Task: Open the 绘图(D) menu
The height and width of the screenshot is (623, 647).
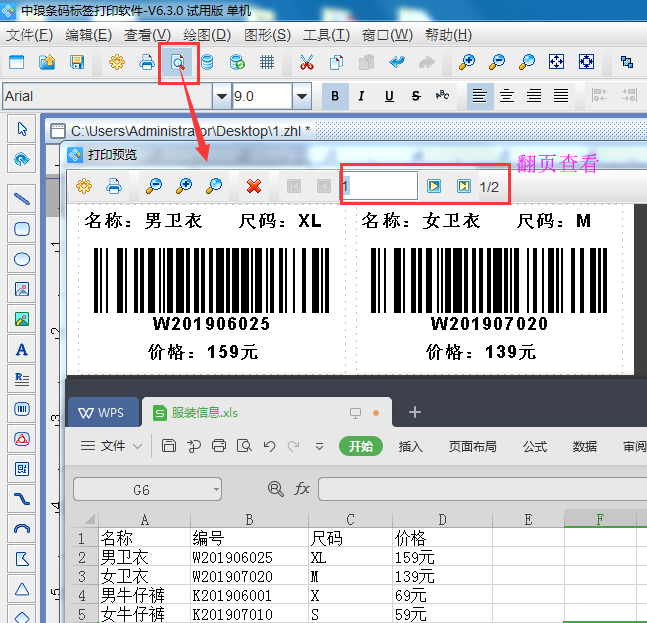Action: tap(207, 35)
